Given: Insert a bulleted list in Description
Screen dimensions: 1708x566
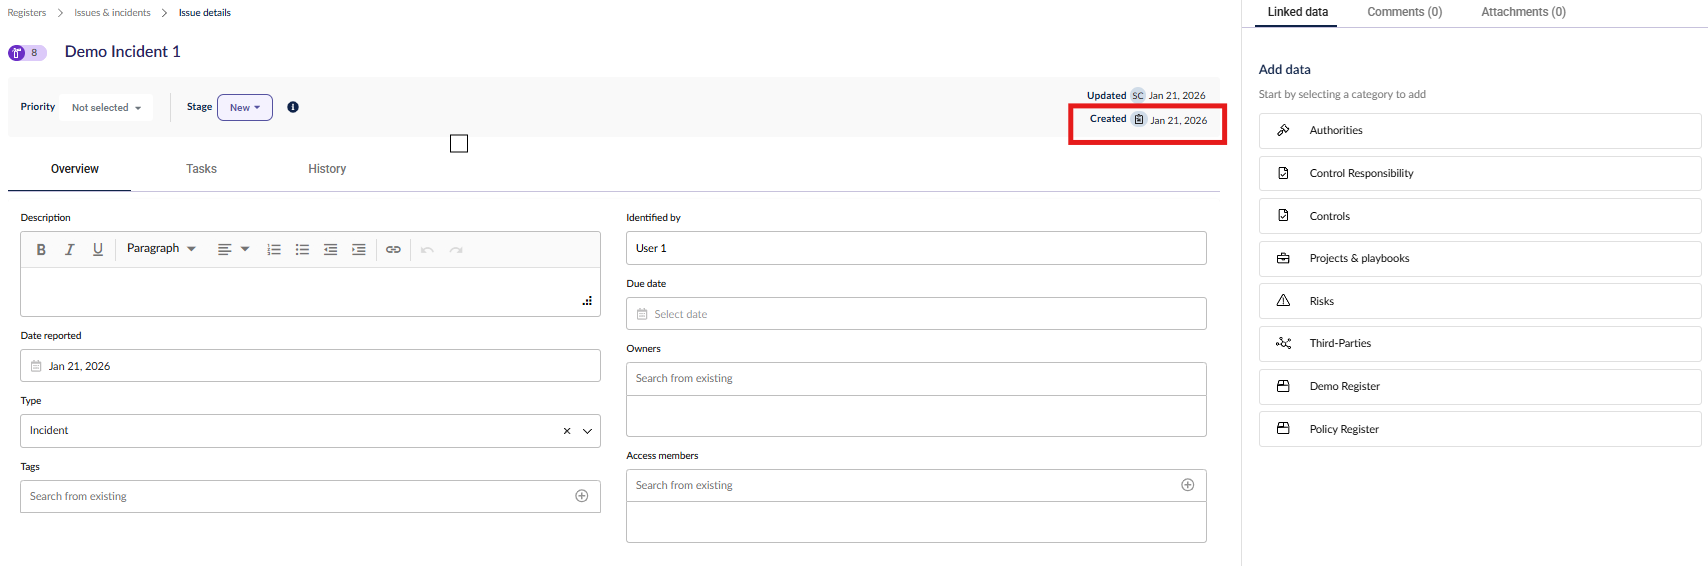Looking at the screenshot, I should (x=302, y=250).
